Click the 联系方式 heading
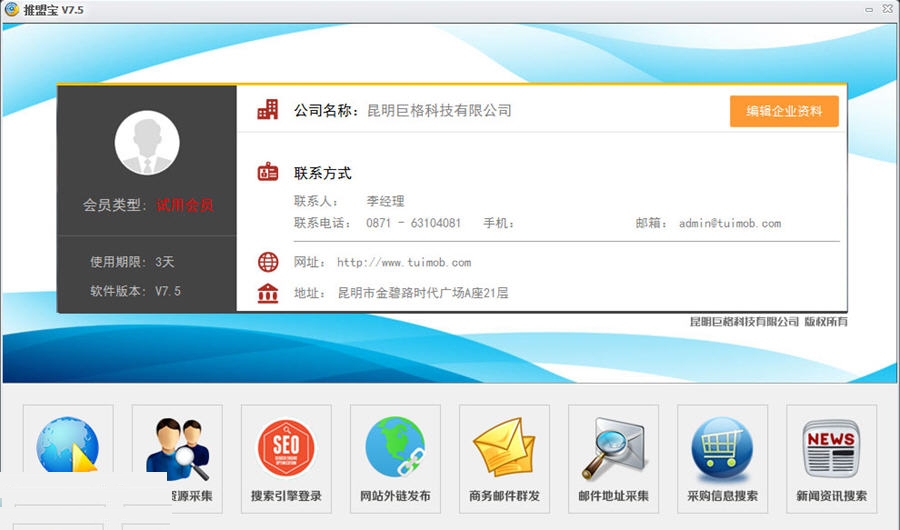Viewport: 900px width, 530px height. [x=323, y=173]
